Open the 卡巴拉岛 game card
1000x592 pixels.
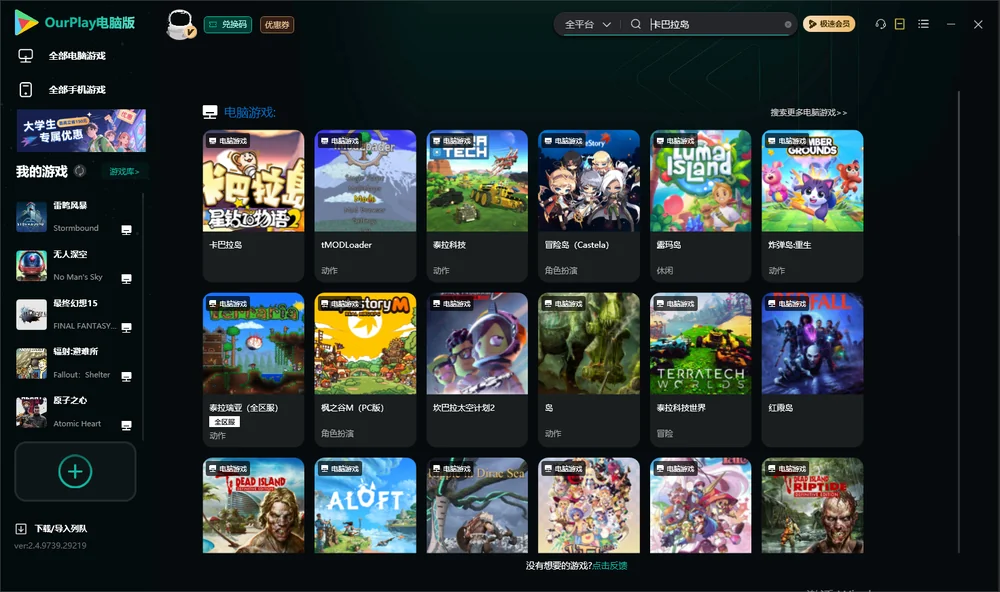[253, 206]
